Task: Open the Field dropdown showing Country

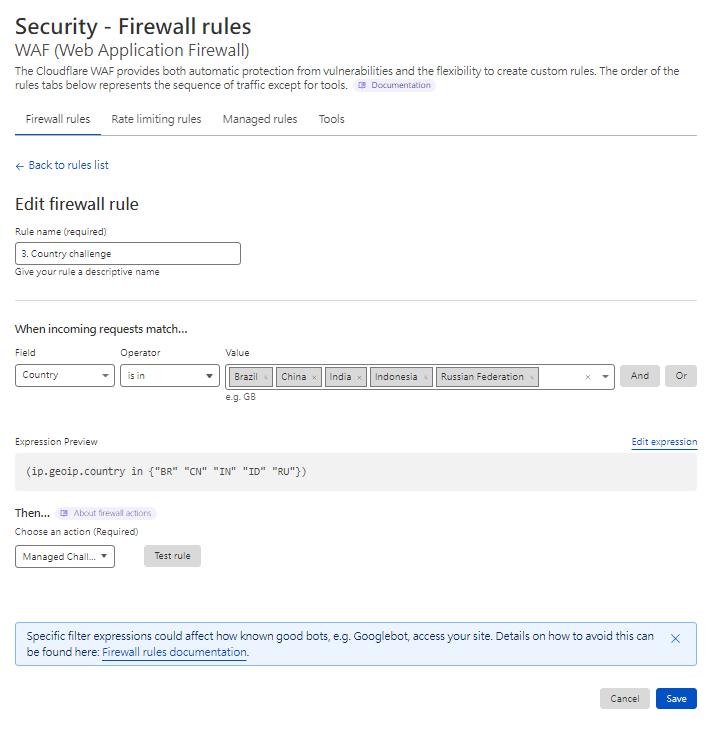Action: tap(65, 376)
